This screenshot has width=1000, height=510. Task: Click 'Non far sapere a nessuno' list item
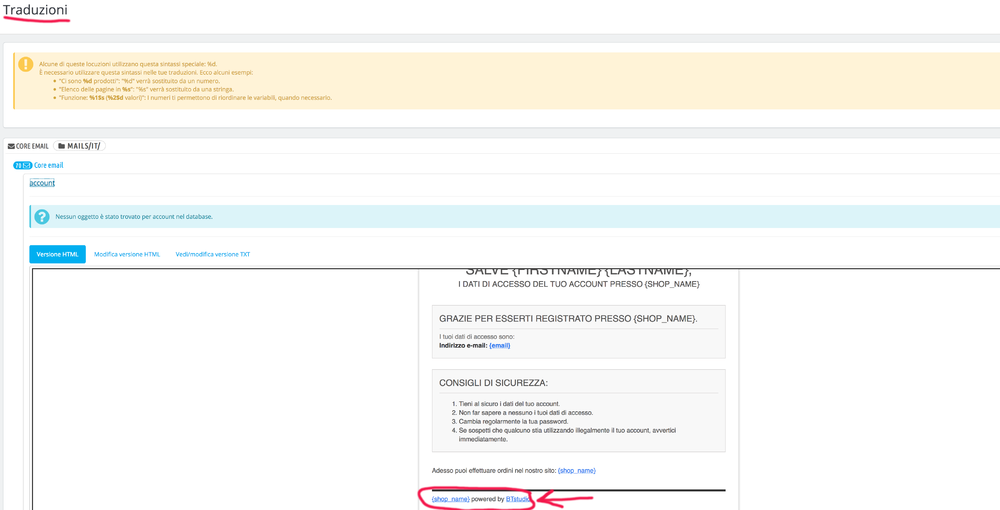[x=526, y=412]
